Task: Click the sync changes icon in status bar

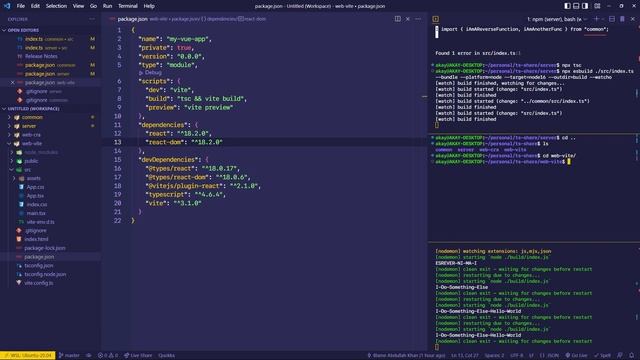Action: pos(89,356)
